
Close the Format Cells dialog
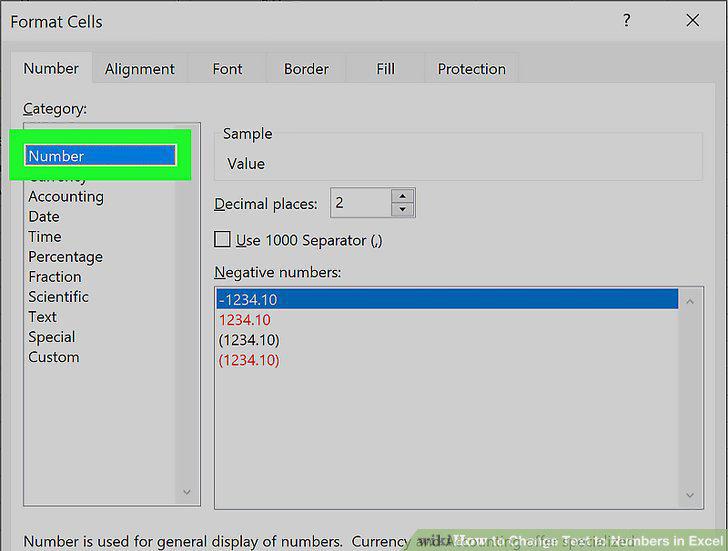coord(693,20)
